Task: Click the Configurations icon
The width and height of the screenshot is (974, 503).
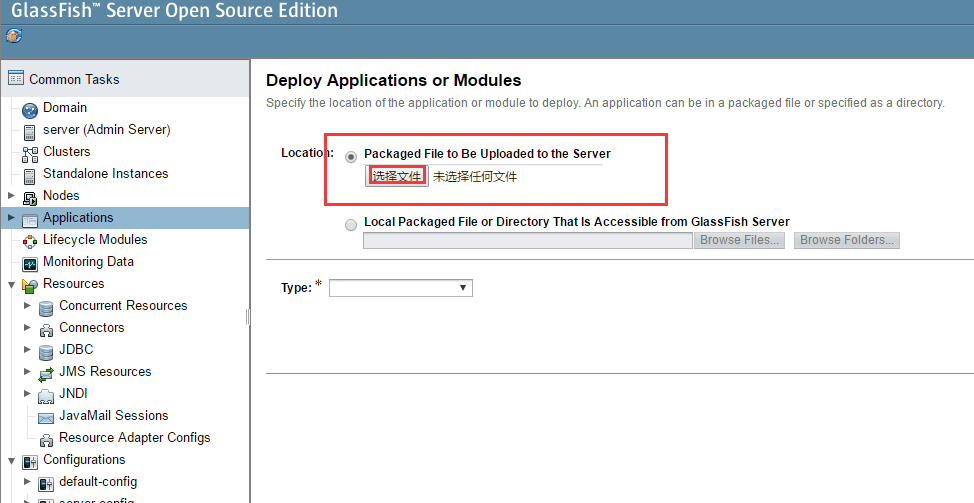Action: [x=30, y=462]
